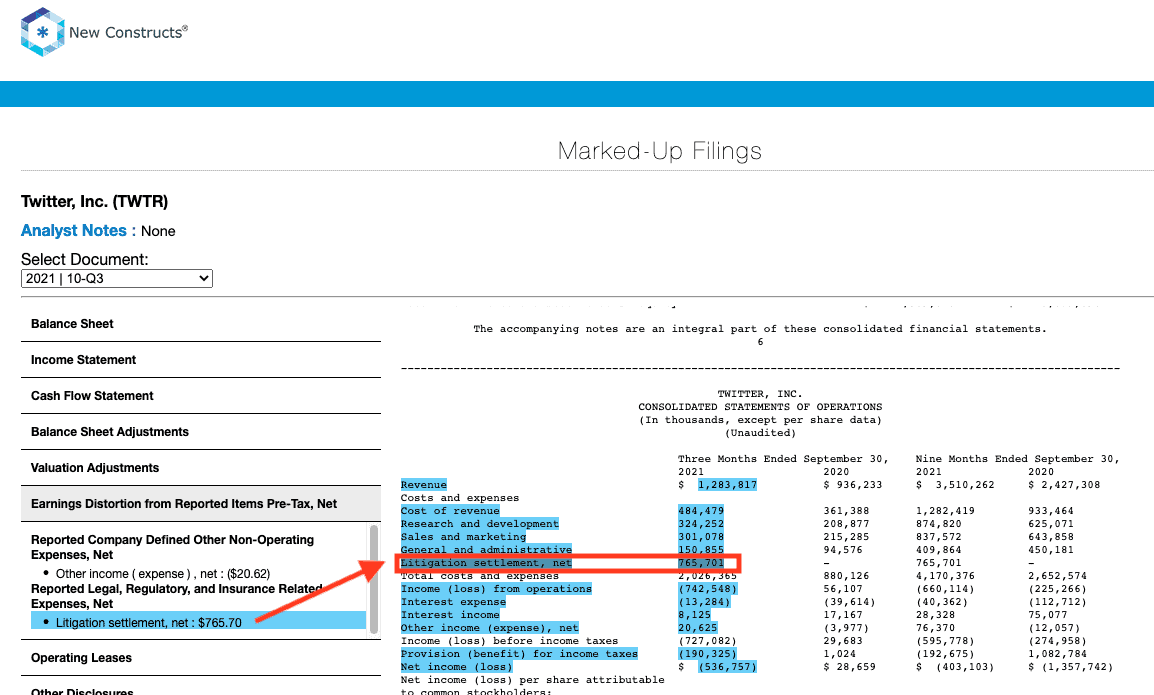
Task: Click highlighted 'Research and development' label
Action: tap(480, 523)
